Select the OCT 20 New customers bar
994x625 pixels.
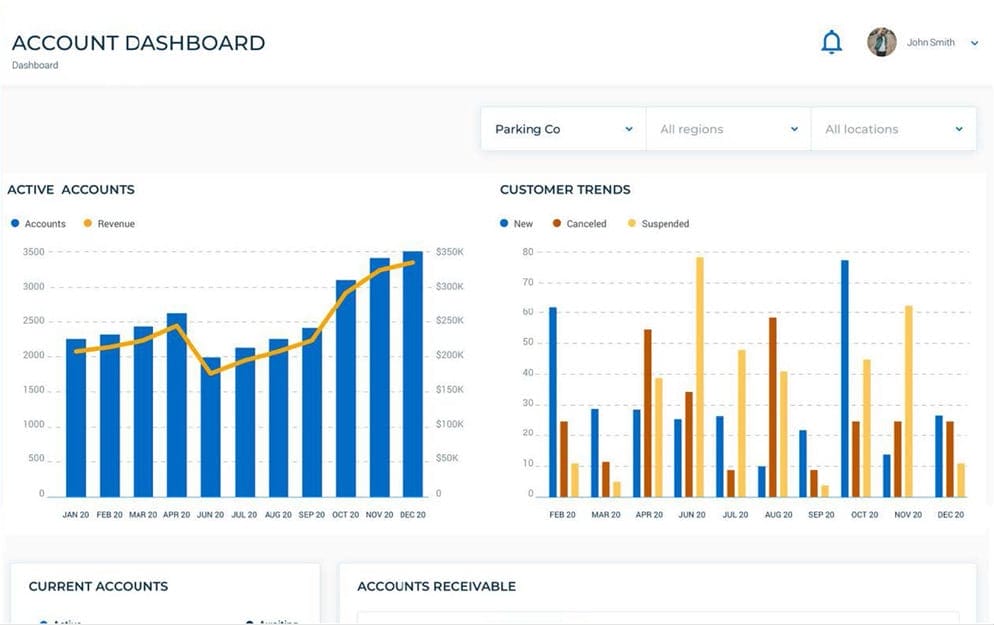(845, 379)
